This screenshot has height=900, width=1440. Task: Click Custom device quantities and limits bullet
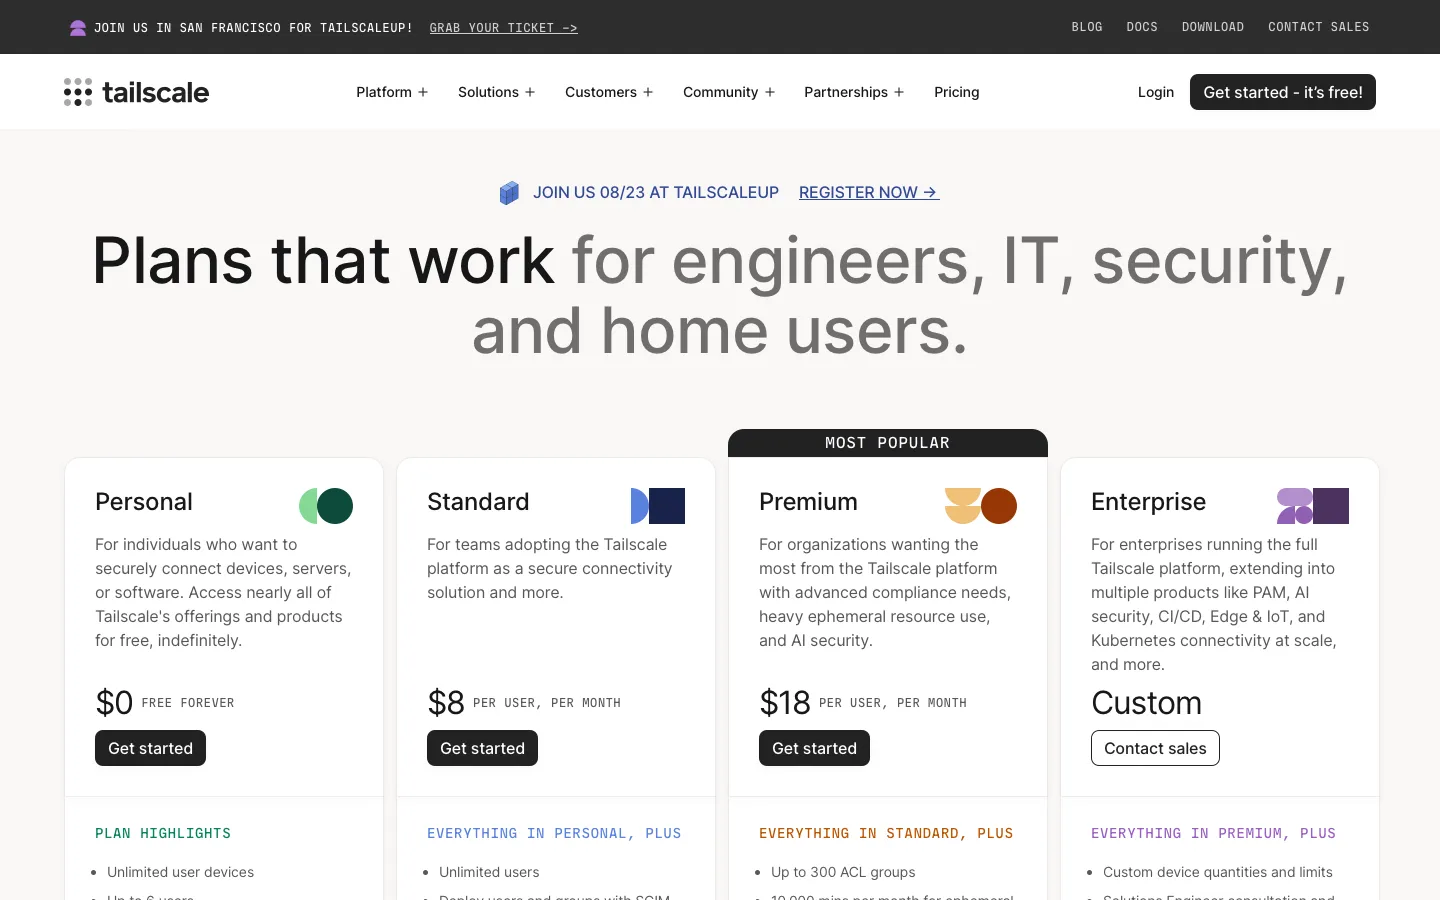(x=1217, y=872)
